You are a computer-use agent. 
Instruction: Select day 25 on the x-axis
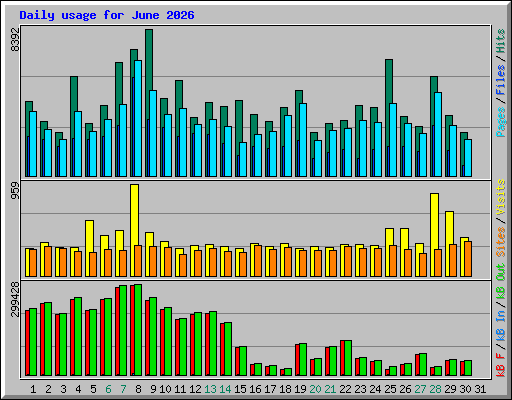(390, 389)
